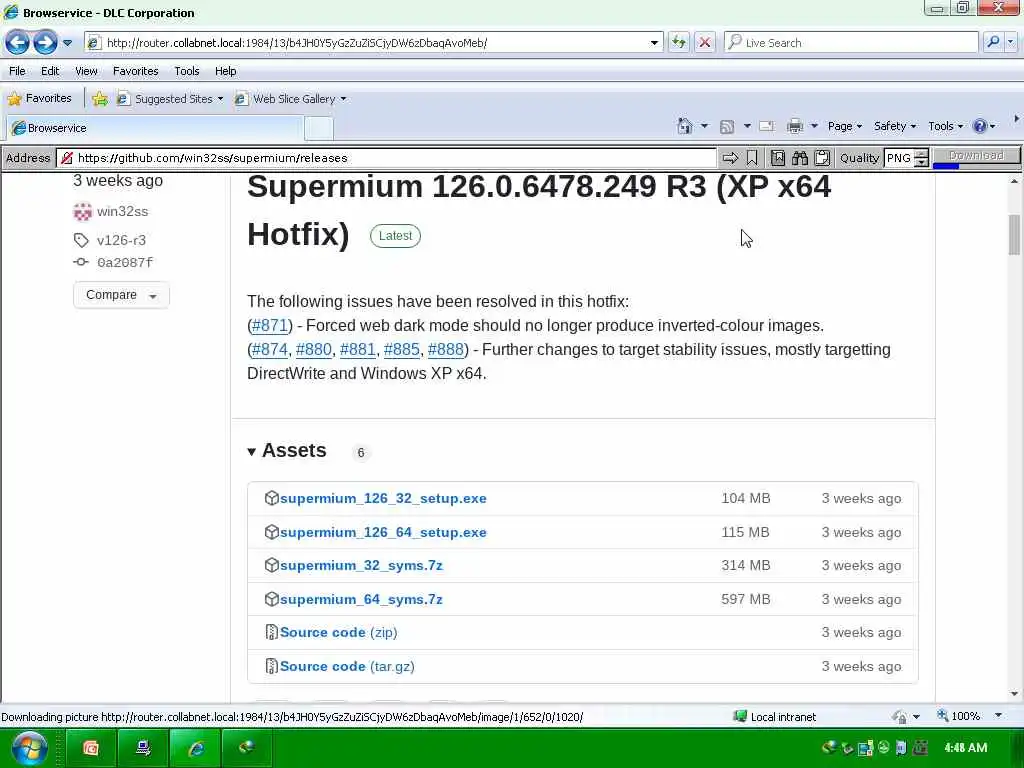Download supermium_126_64_setup.exe
This screenshot has height=768, width=1024.
(383, 533)
